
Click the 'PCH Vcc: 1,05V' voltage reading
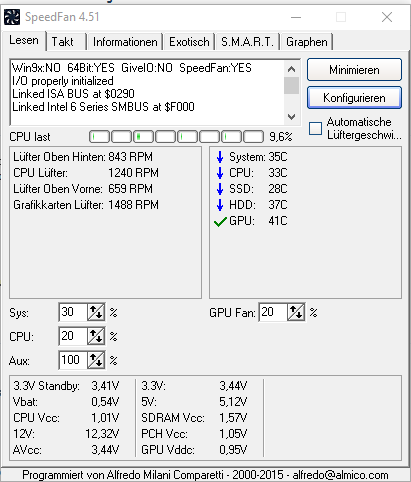tap(194, 434)
